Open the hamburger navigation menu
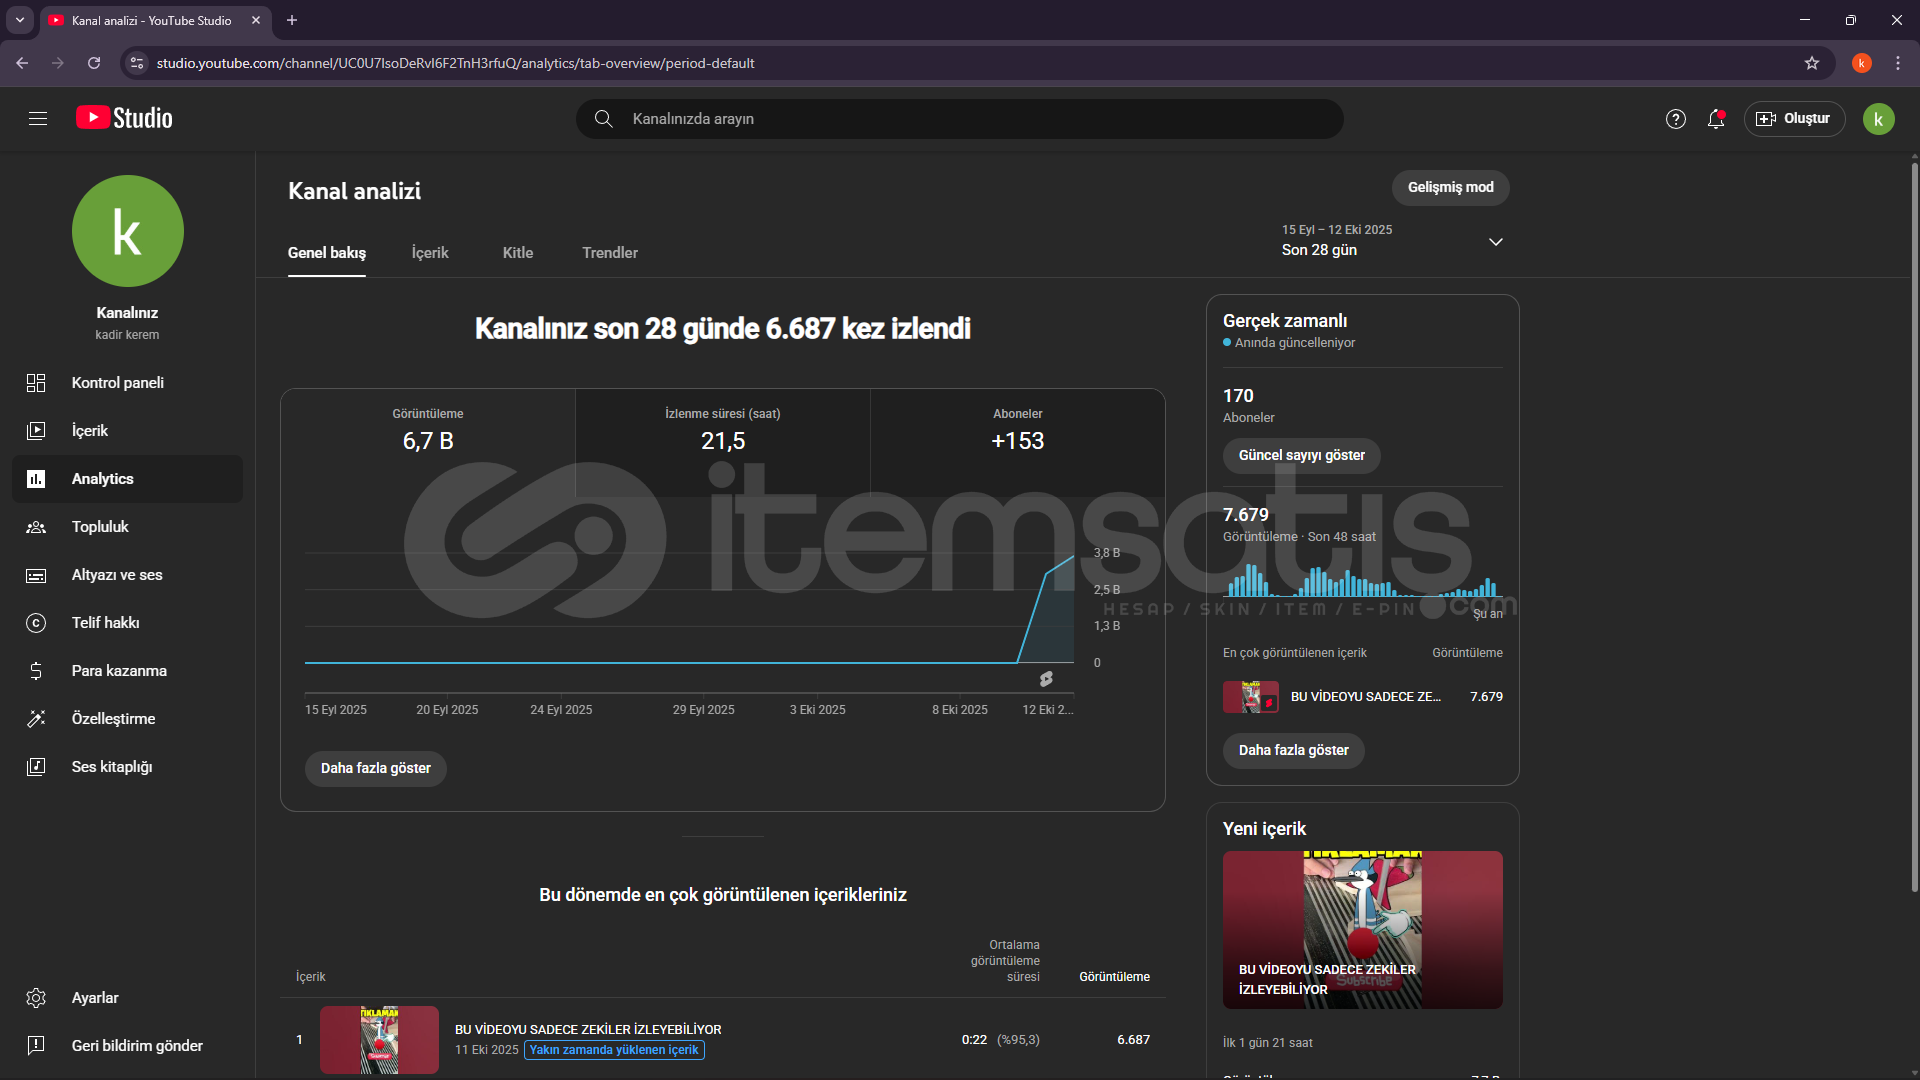The width and height of the screenshot is (1920, 1080). point(38,119)
